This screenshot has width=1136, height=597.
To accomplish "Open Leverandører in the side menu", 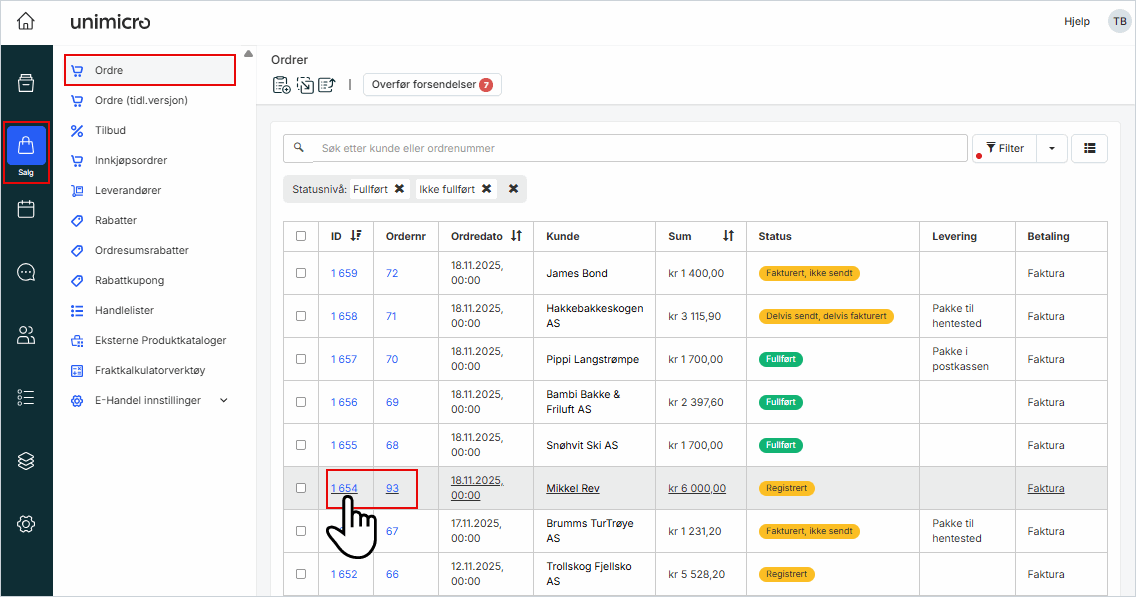I will tap(127, 190).
